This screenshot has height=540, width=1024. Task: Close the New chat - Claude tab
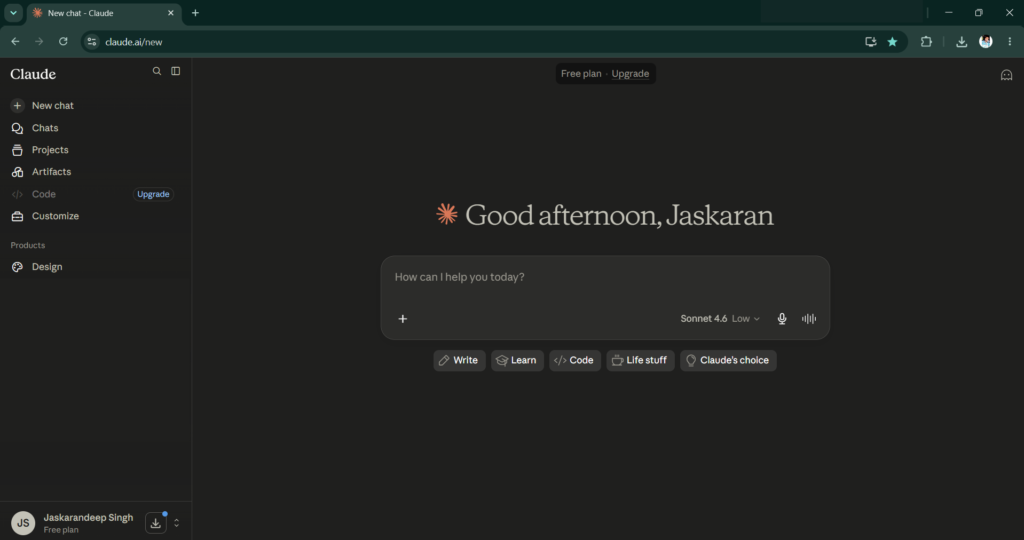(x=170, y=13)
